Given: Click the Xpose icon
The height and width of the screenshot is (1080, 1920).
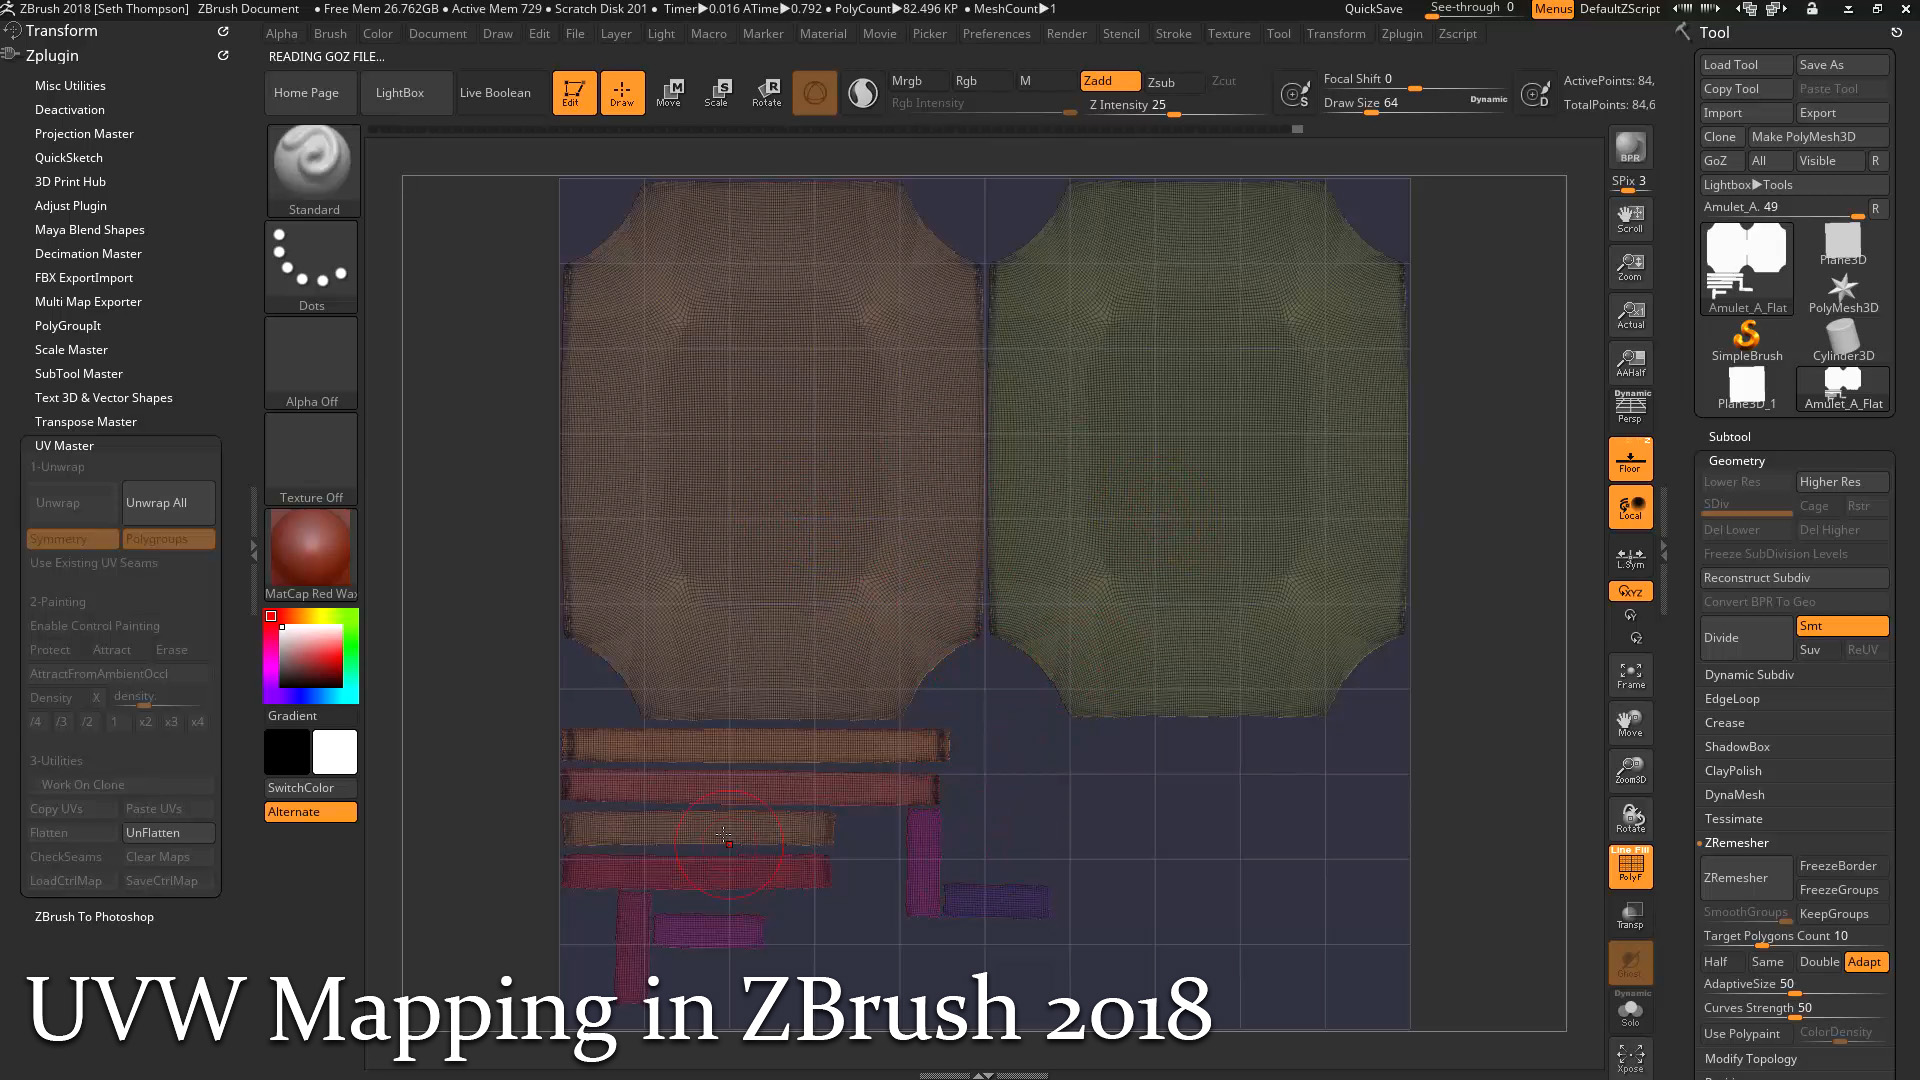Looking at the screenshot, I should coord(1630,1058).
